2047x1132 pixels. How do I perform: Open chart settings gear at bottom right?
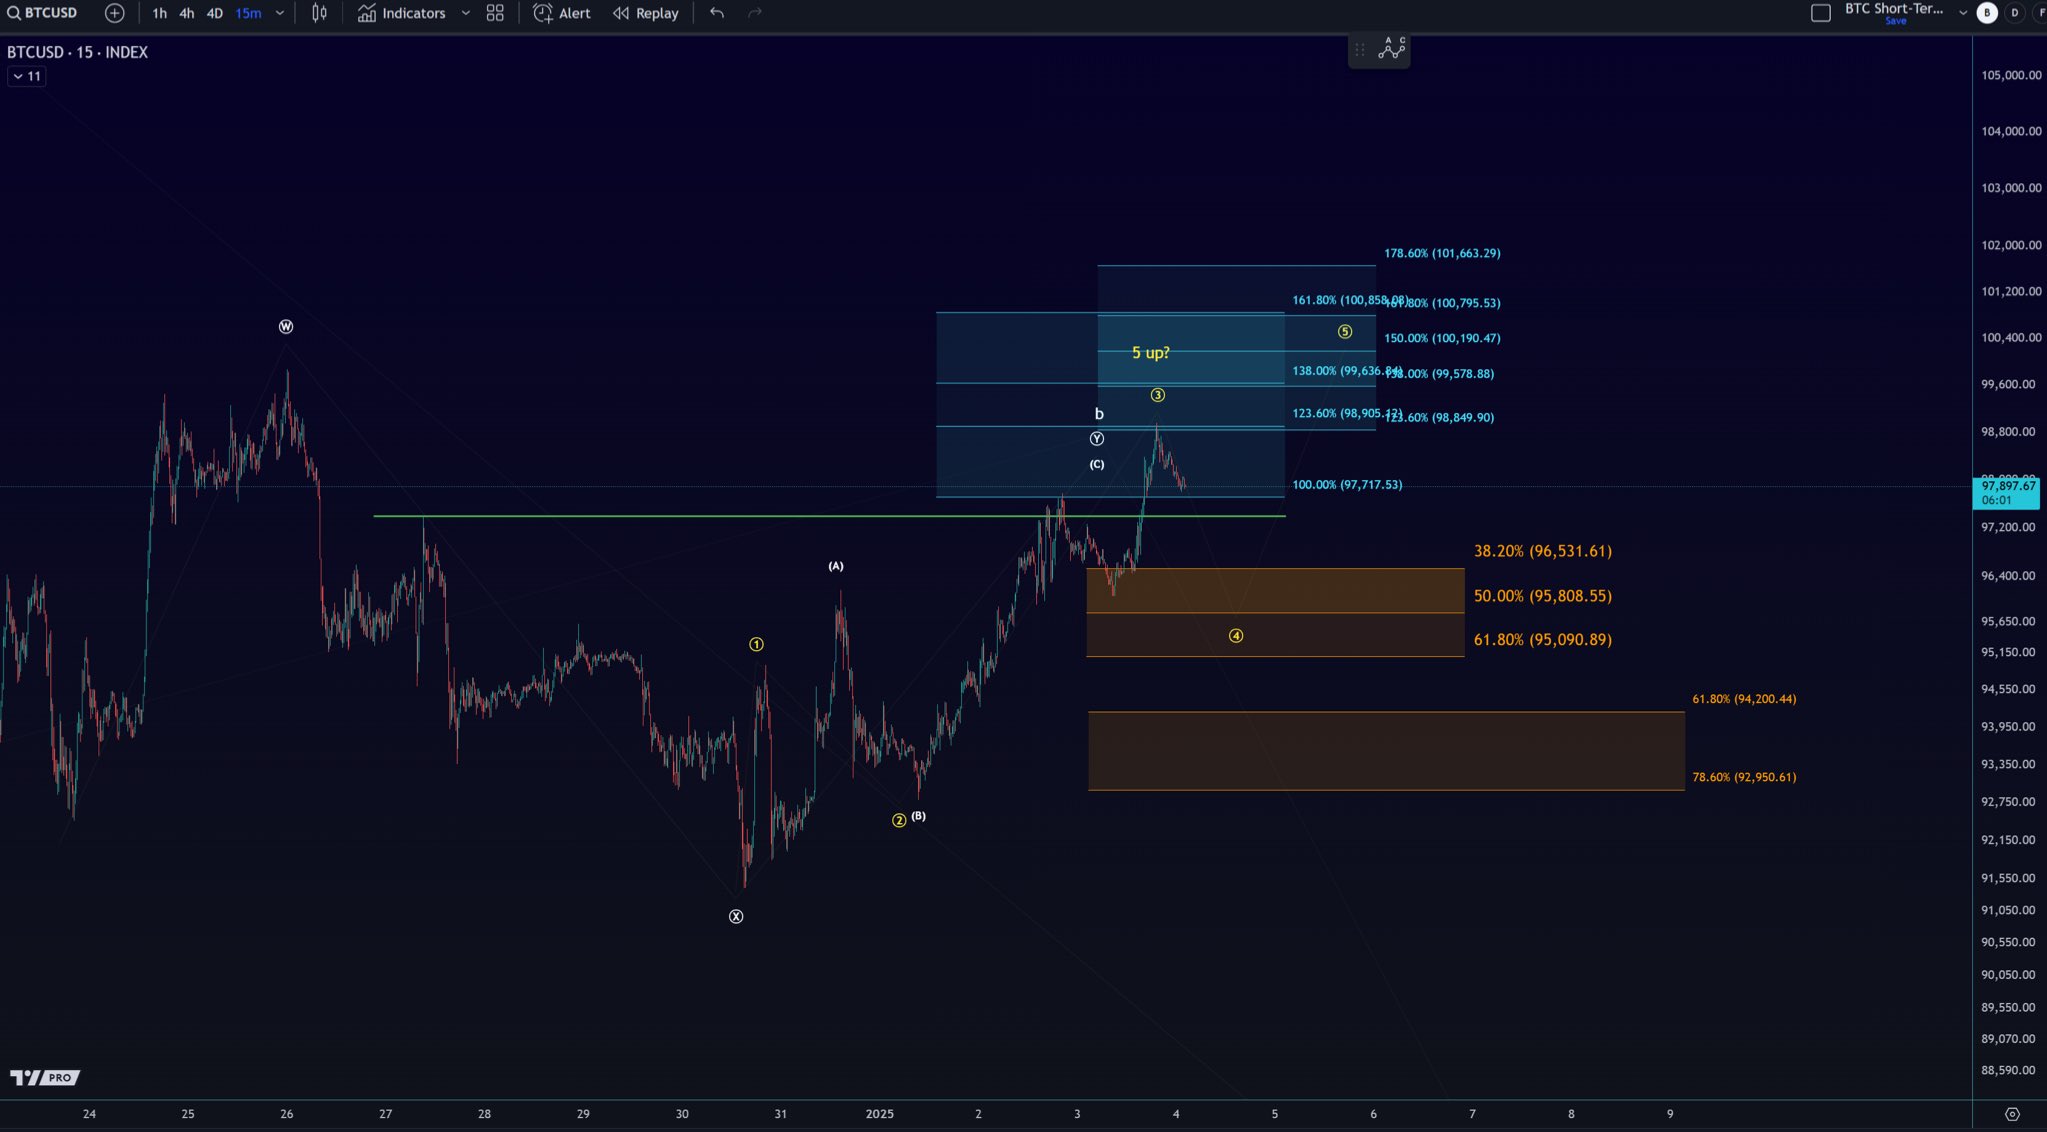pyautogui.click(x=2012, y=1114)
